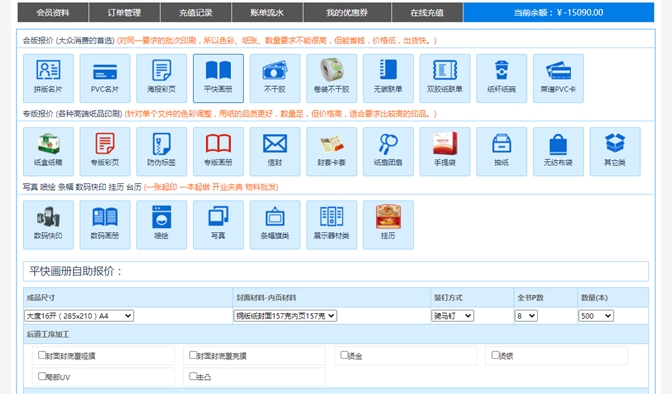This screenshot has width=672, height=394.
Task: Open the 全书P数 page count dropdown
Action: (x=526, y=316)
